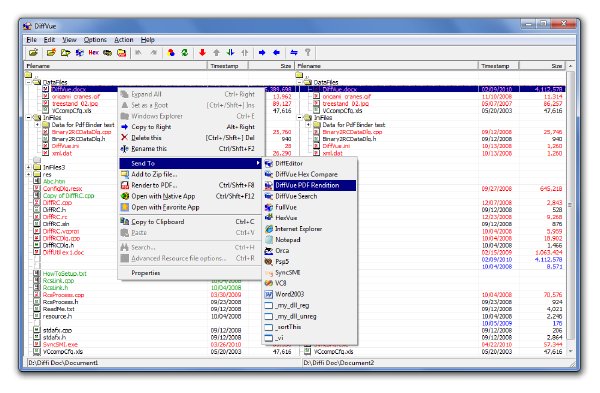Click the blue swap arrows toolbar icon
The image size is (600, 393).
293,52
